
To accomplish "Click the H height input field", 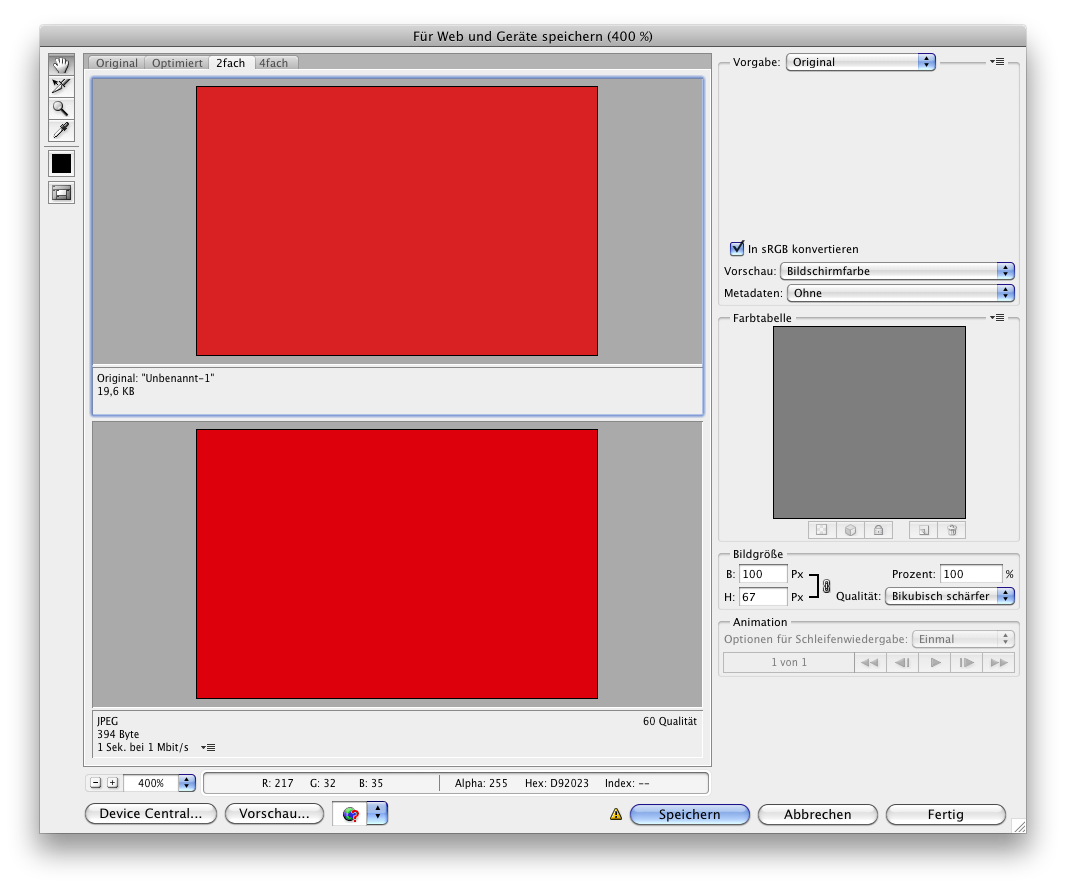I will tap(763, 596).
